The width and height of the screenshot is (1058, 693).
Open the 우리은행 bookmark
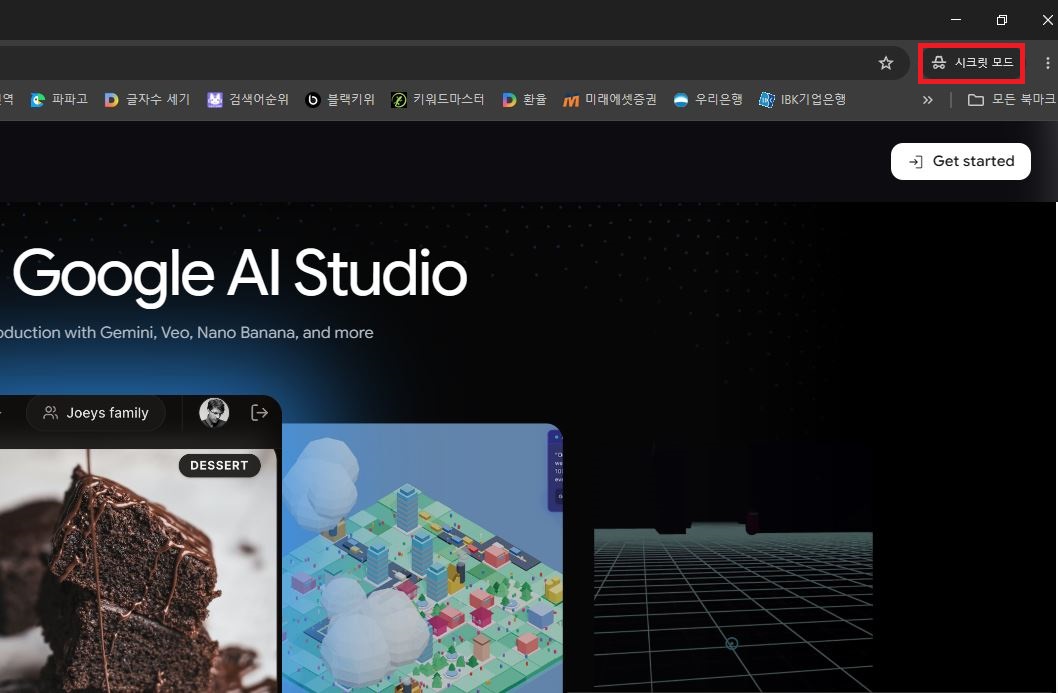[x=708, y=100]
